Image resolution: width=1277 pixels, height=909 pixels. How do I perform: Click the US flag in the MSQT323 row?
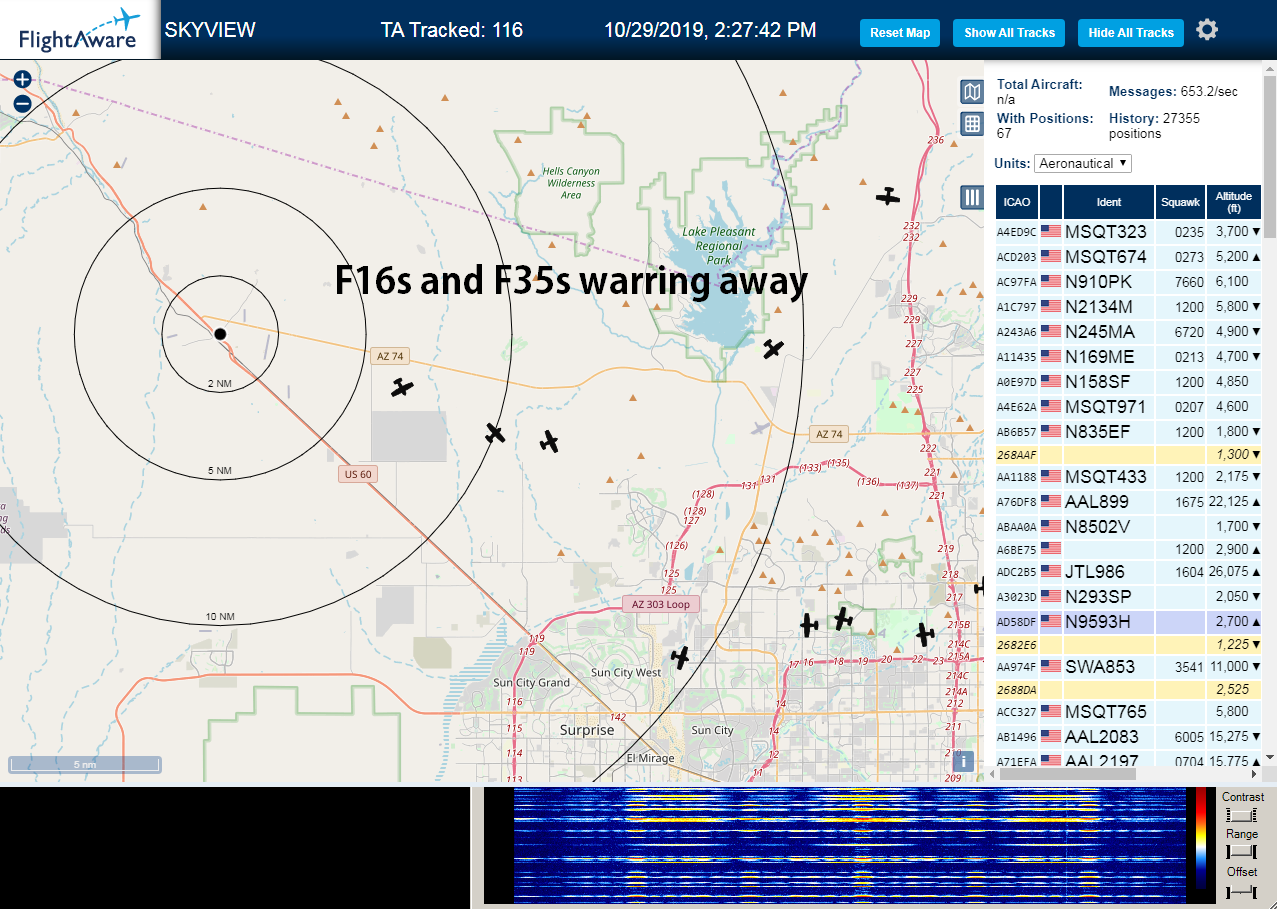point(1051,231)
